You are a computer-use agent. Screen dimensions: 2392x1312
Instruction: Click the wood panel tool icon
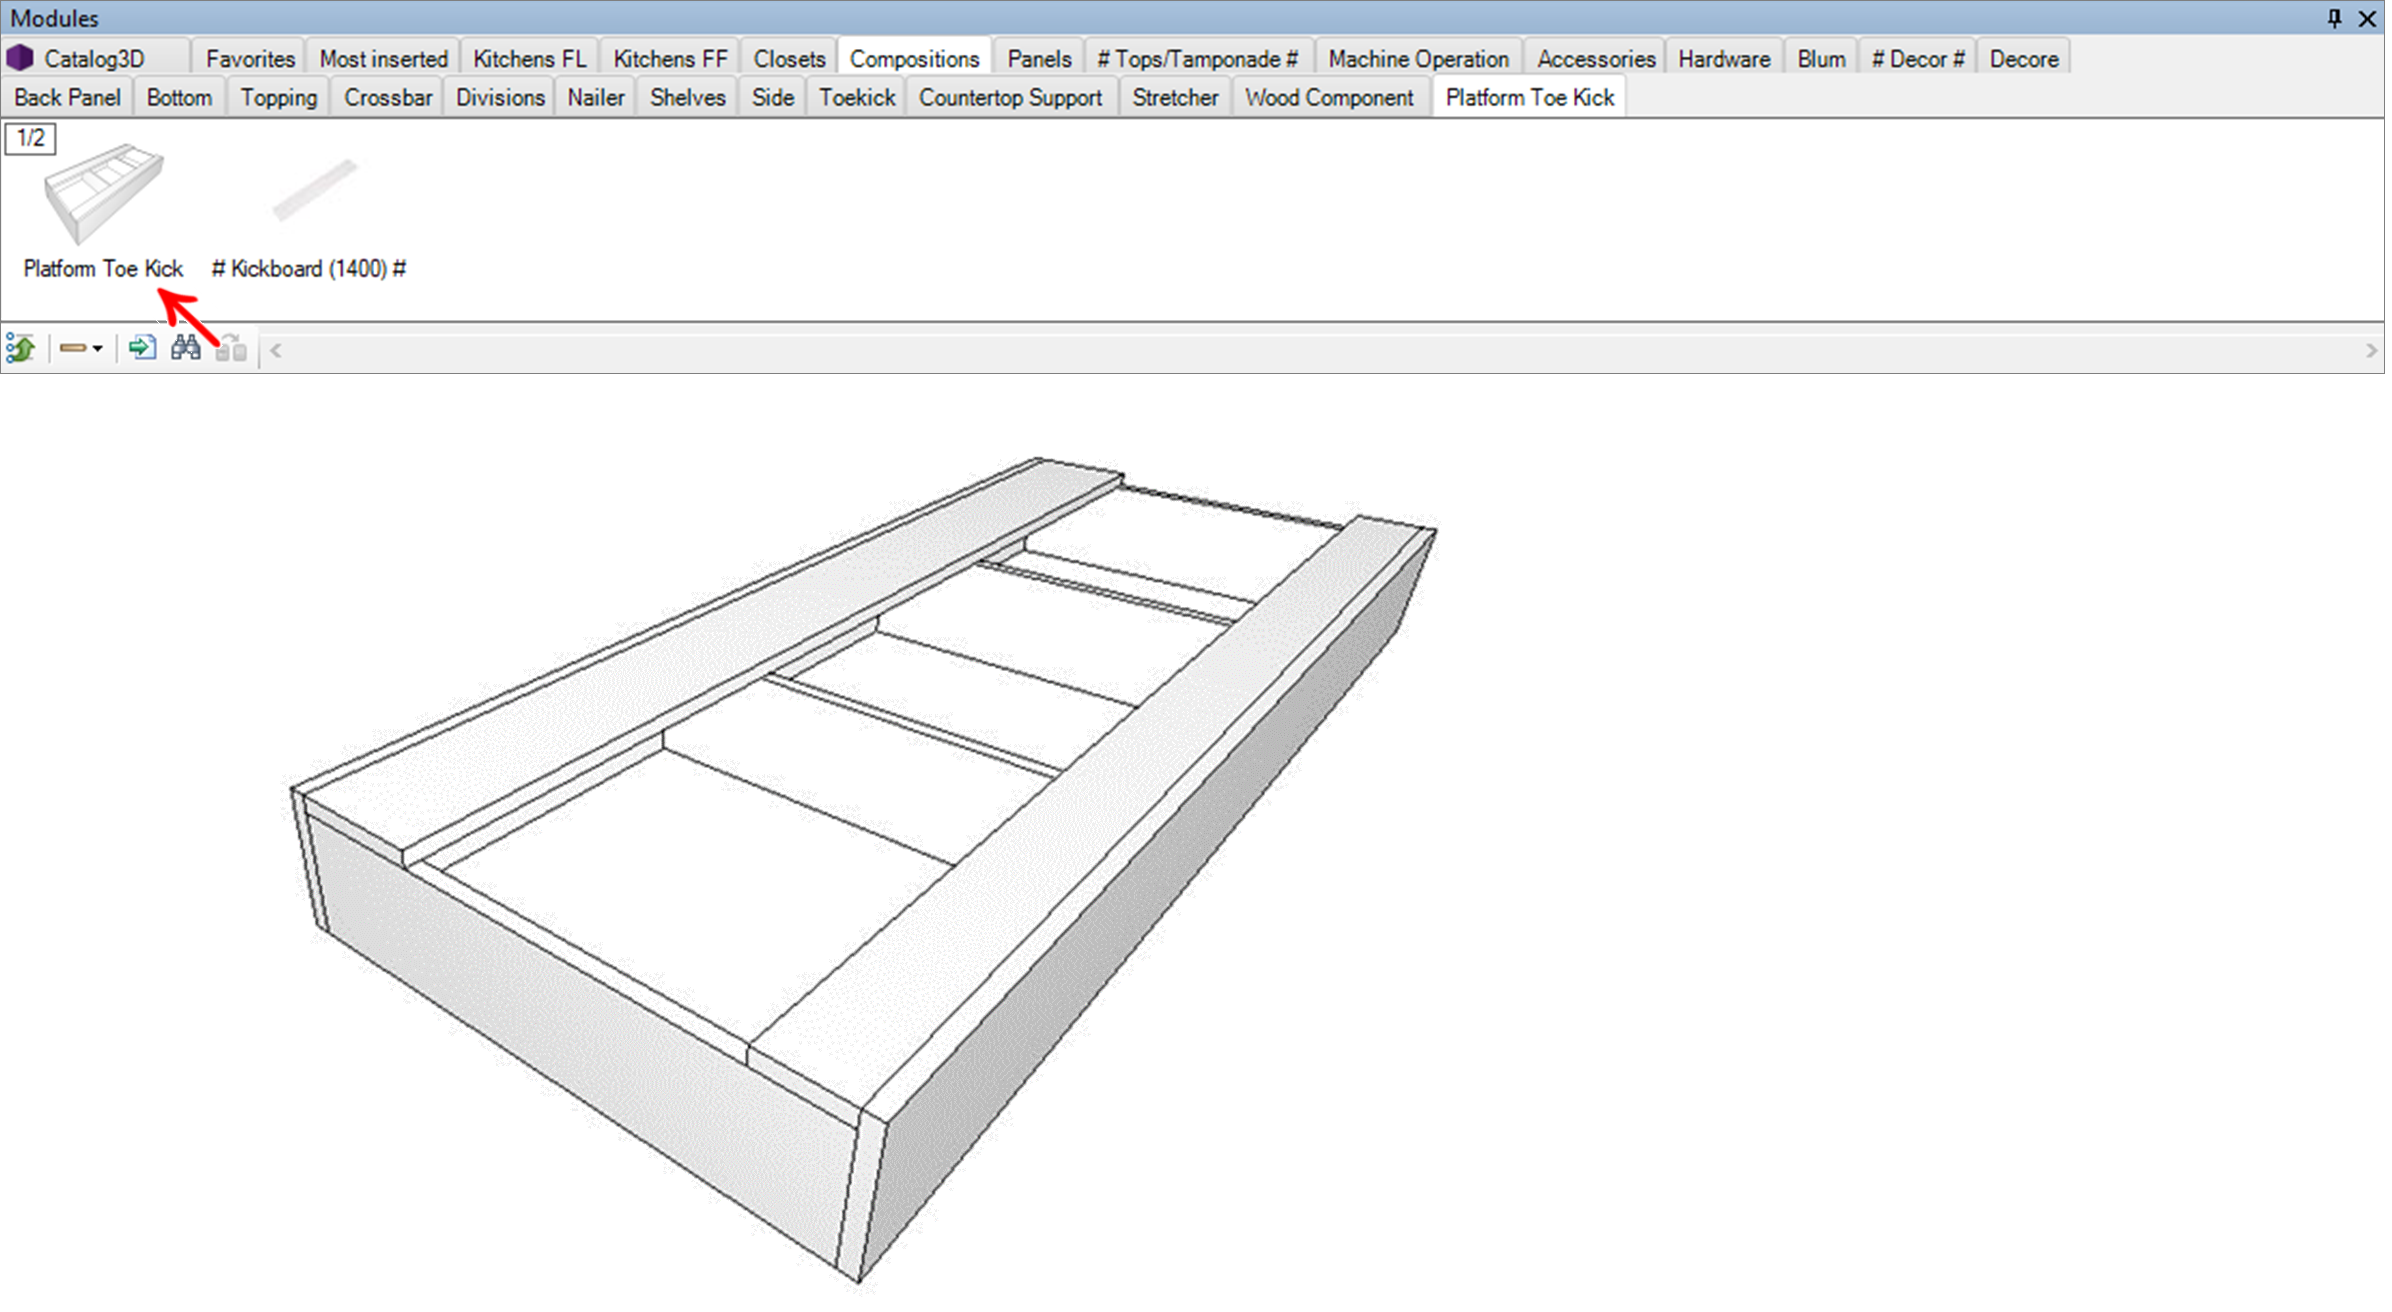tap(72, 349)
